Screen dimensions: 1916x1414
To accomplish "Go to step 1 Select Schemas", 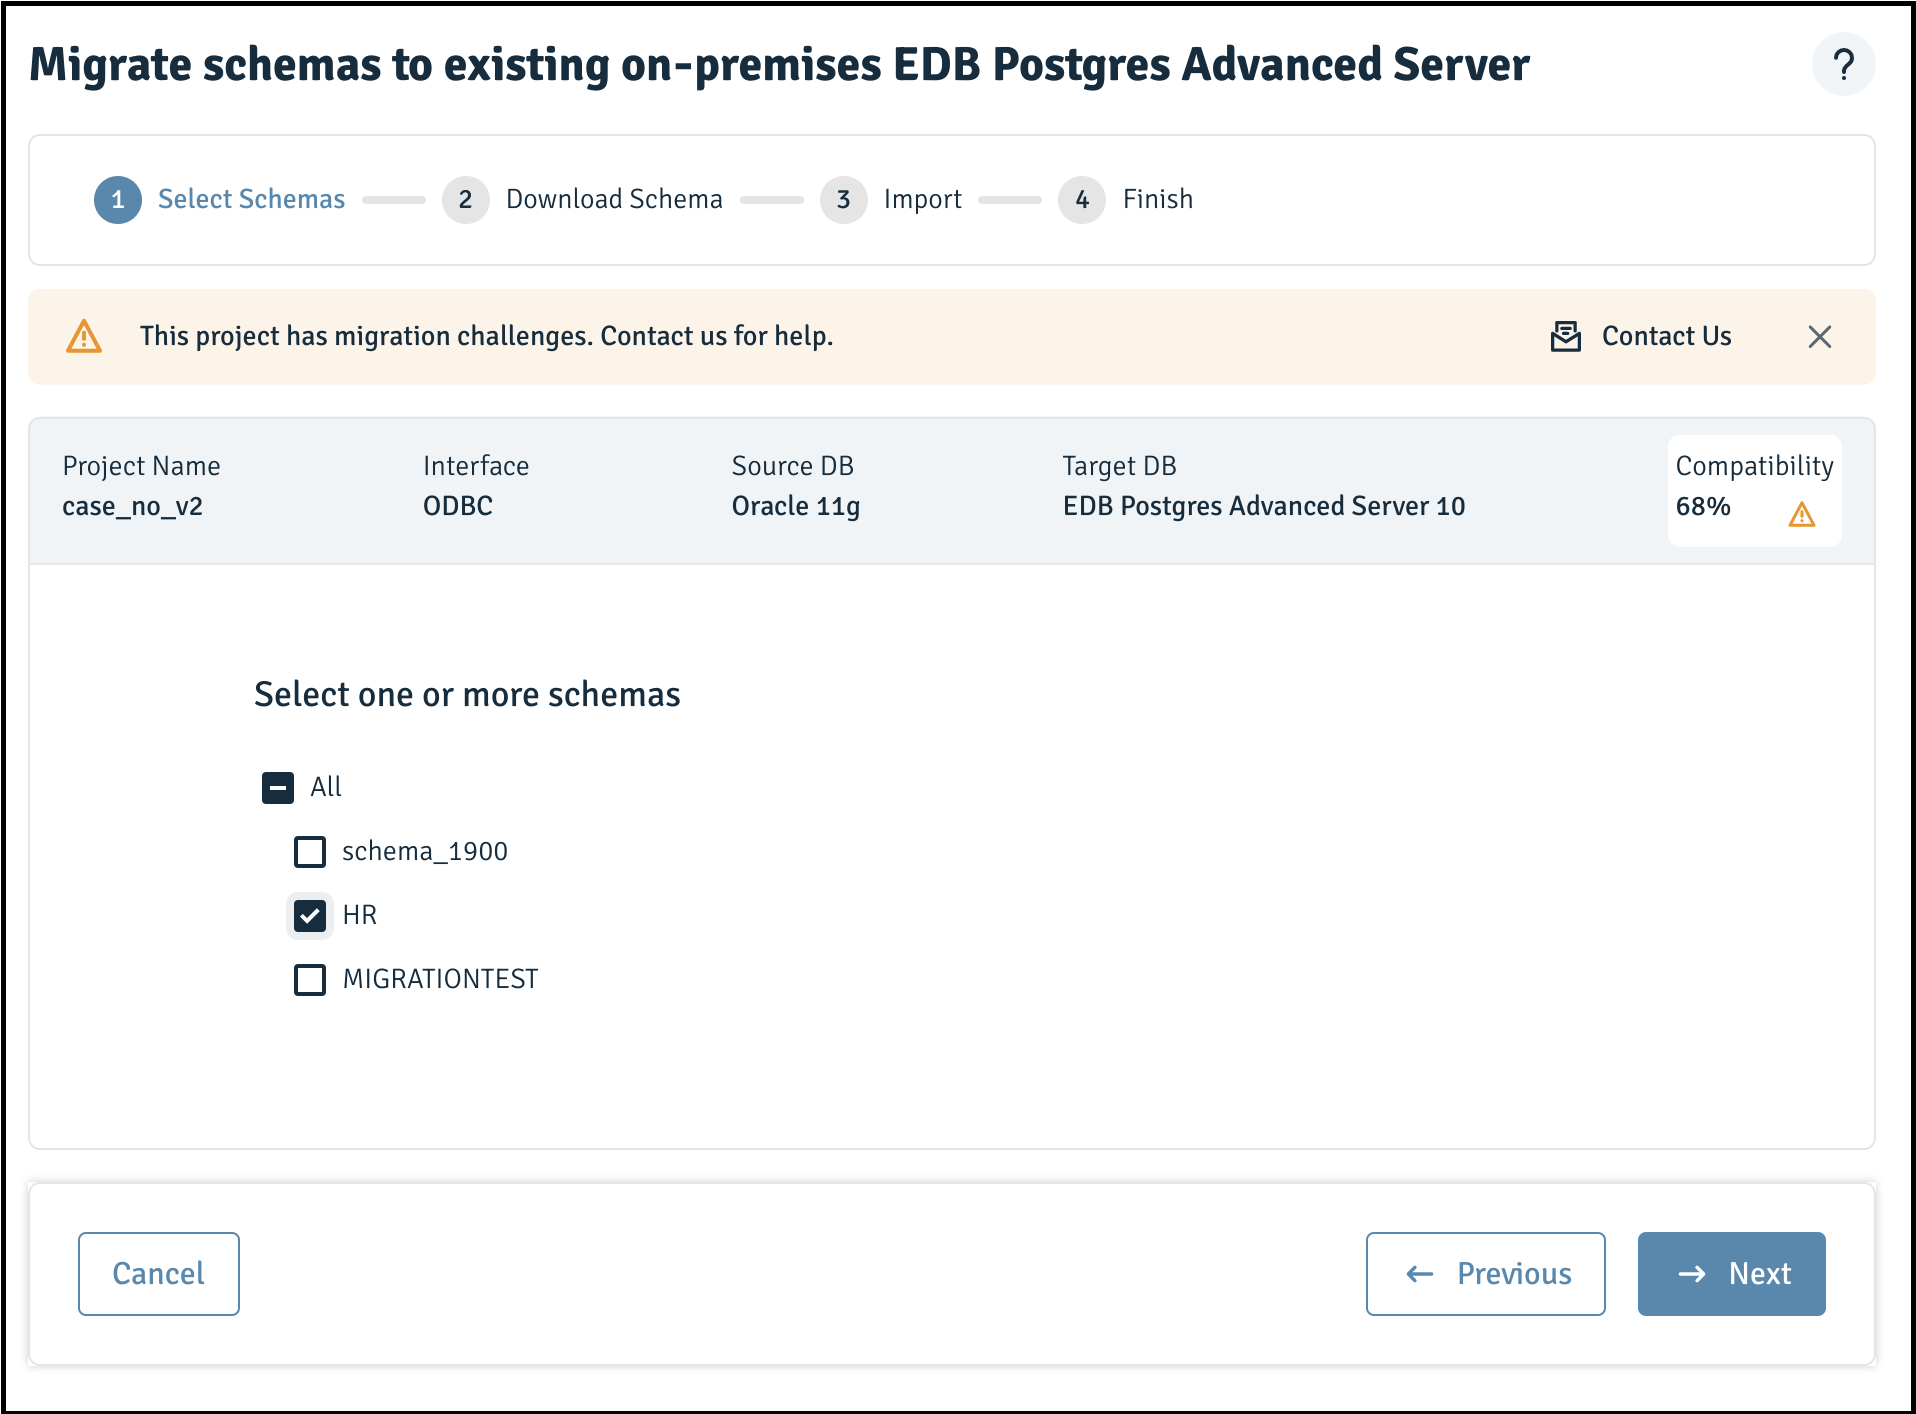I will click(x=219, y=200).
